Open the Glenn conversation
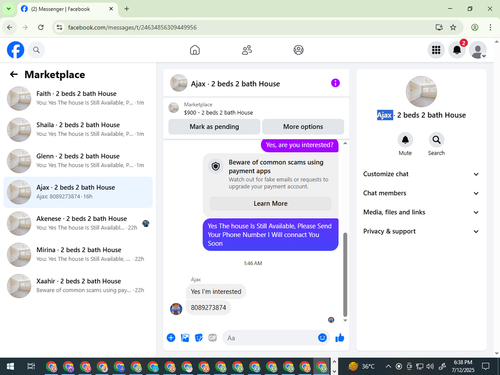Image resolution: width=500 pixels, height=375 pixels. pyautogui.click(x=78, y=161)
